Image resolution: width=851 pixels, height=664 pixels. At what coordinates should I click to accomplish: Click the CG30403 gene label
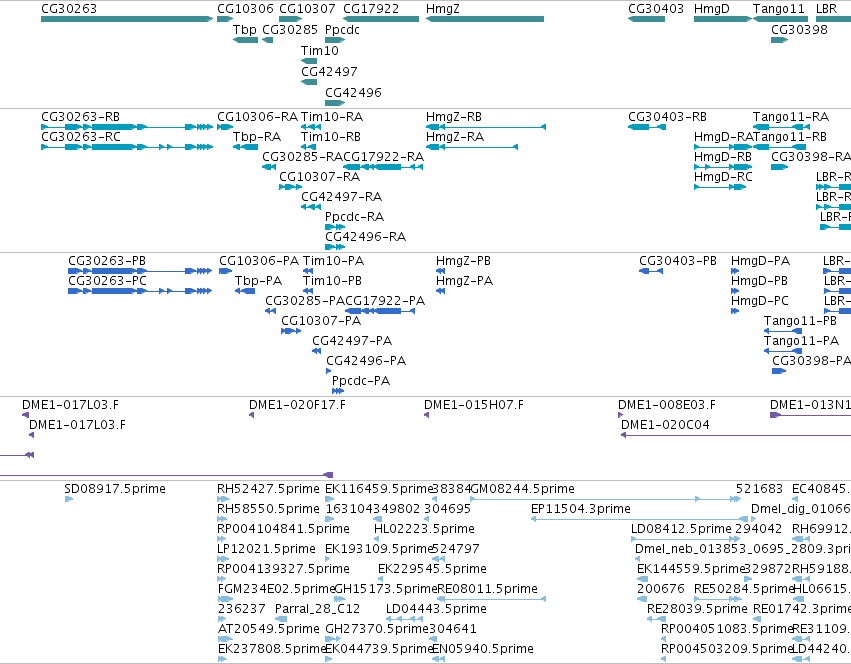[656, 9]
